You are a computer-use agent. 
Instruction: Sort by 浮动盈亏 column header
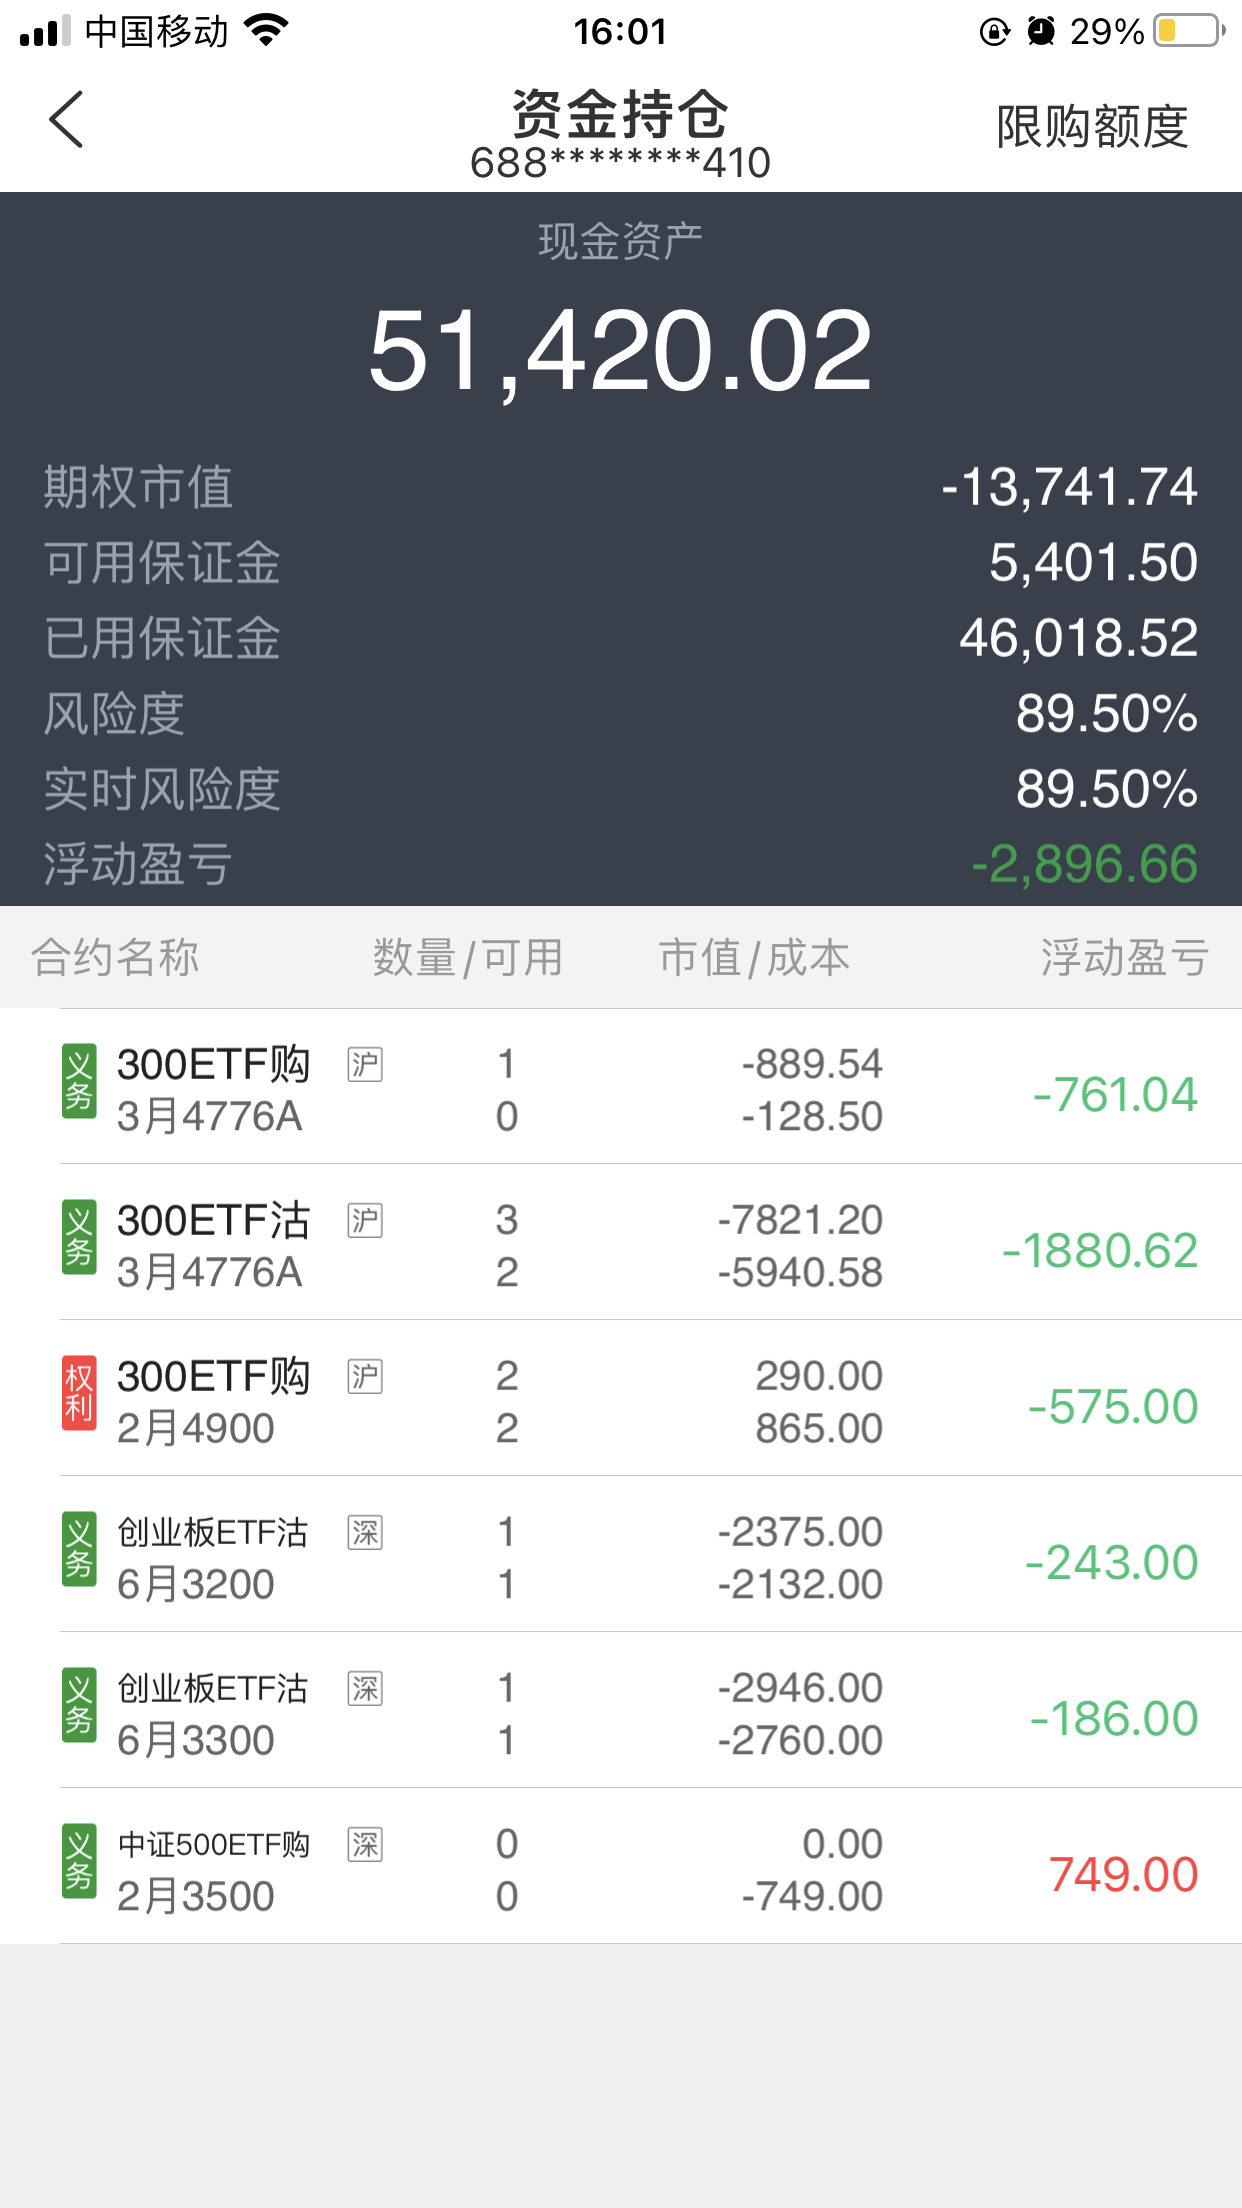click(x=1124, y=957)
